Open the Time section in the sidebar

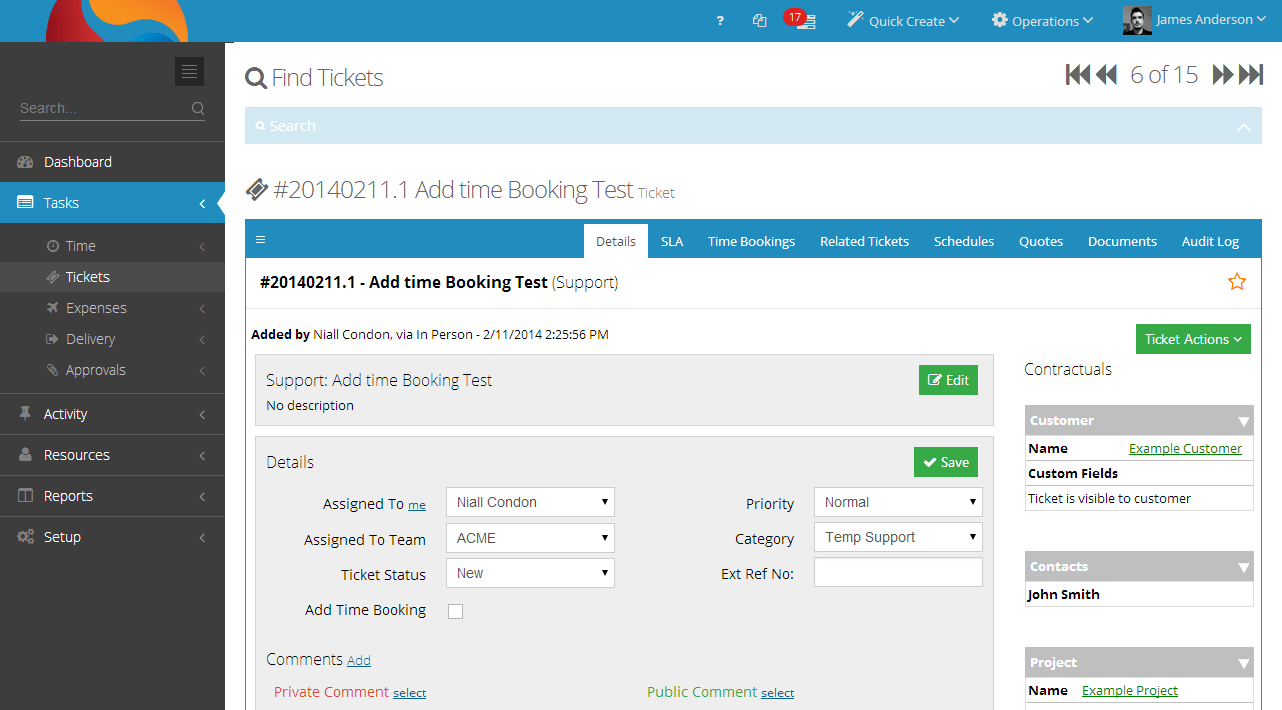click(x=78, y=245)
